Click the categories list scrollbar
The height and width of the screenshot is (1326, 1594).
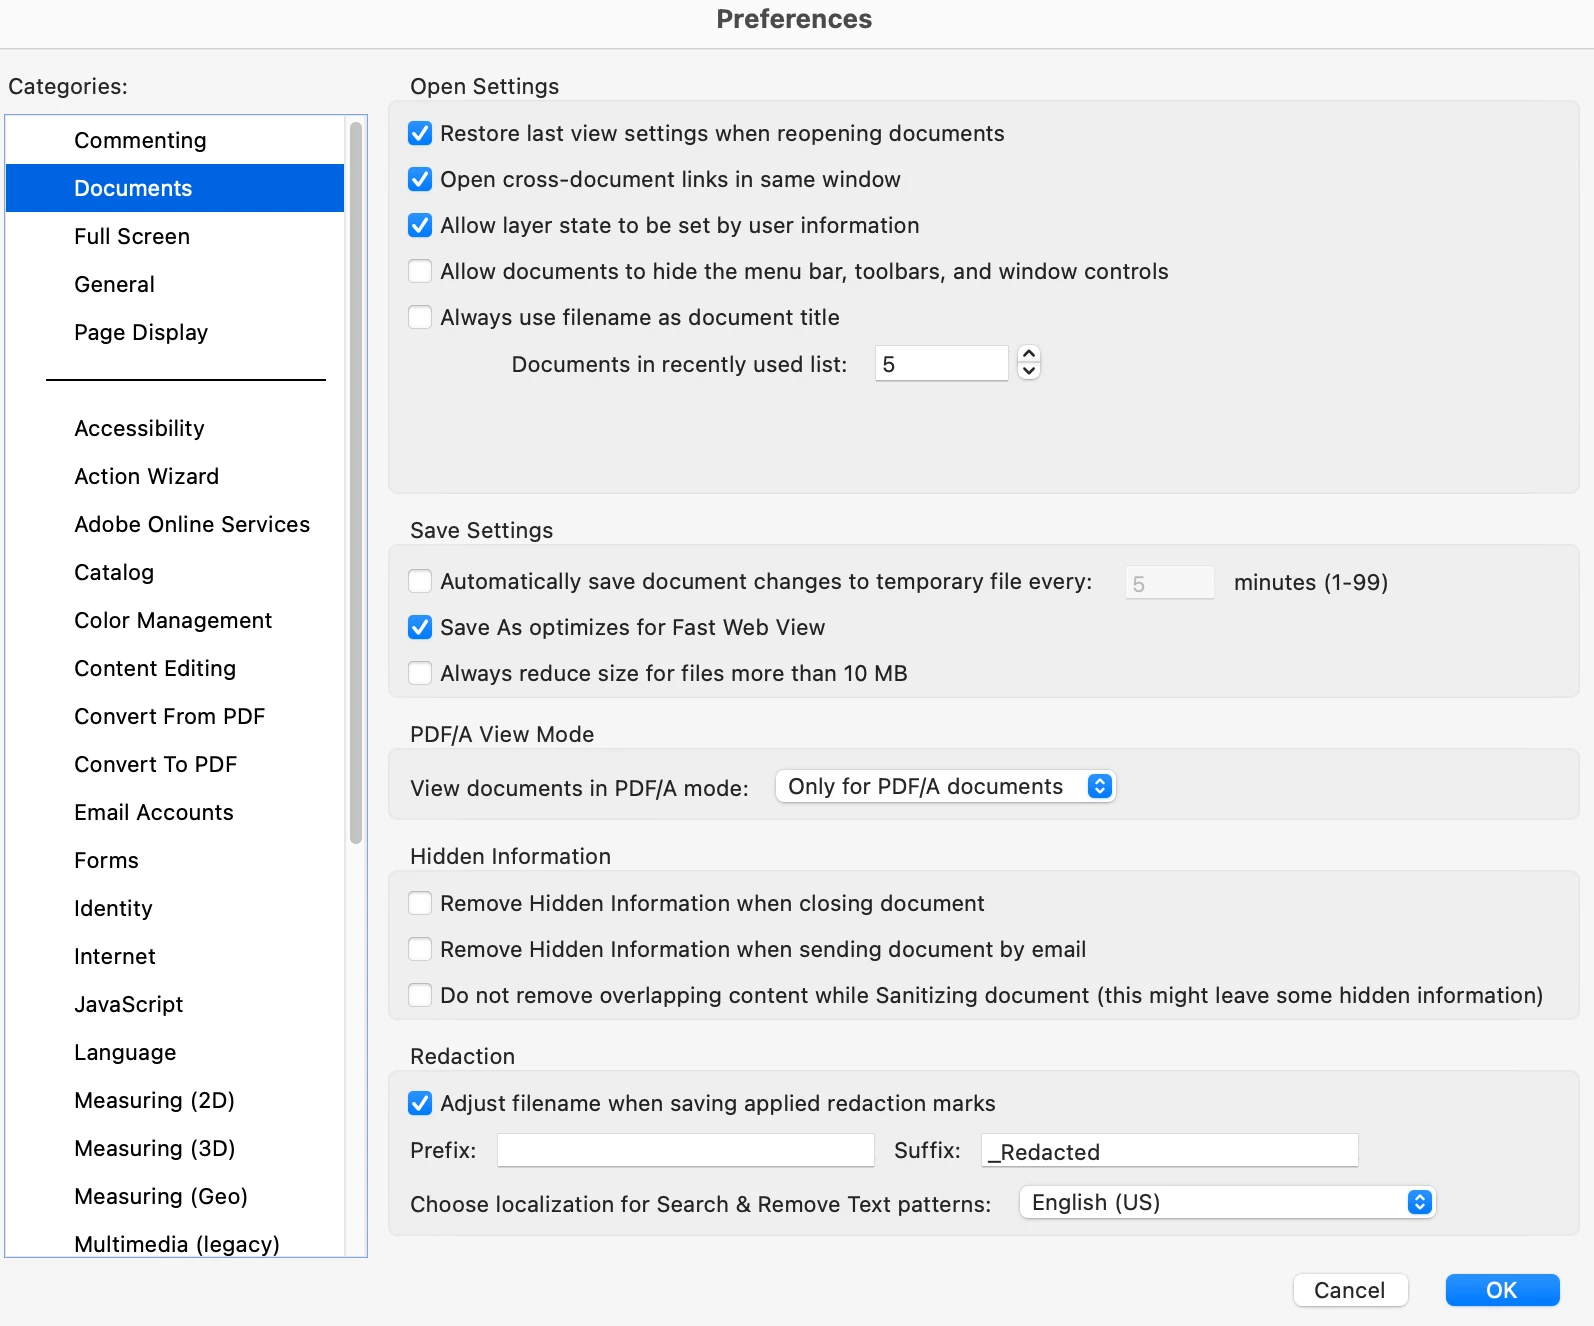pyautogui.click(x=356, y=480)
